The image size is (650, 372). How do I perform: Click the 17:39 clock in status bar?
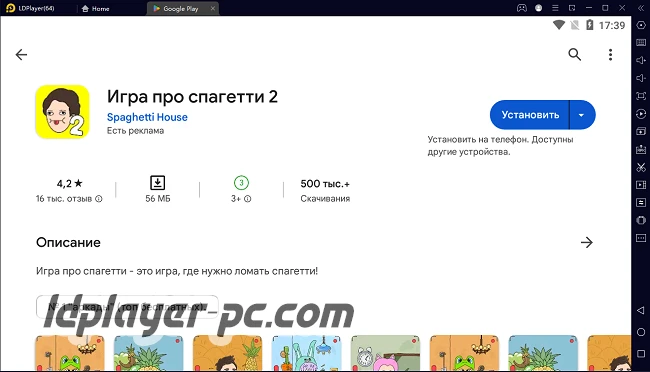point(612,25)
